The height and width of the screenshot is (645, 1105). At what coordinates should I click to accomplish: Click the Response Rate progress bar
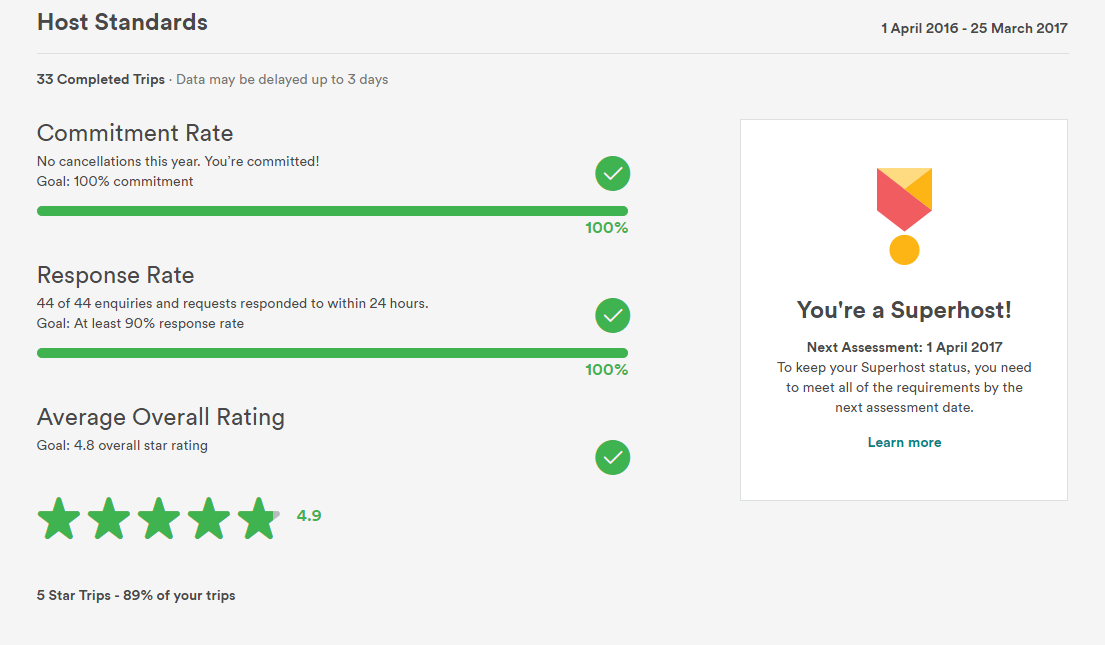point(332,353)
